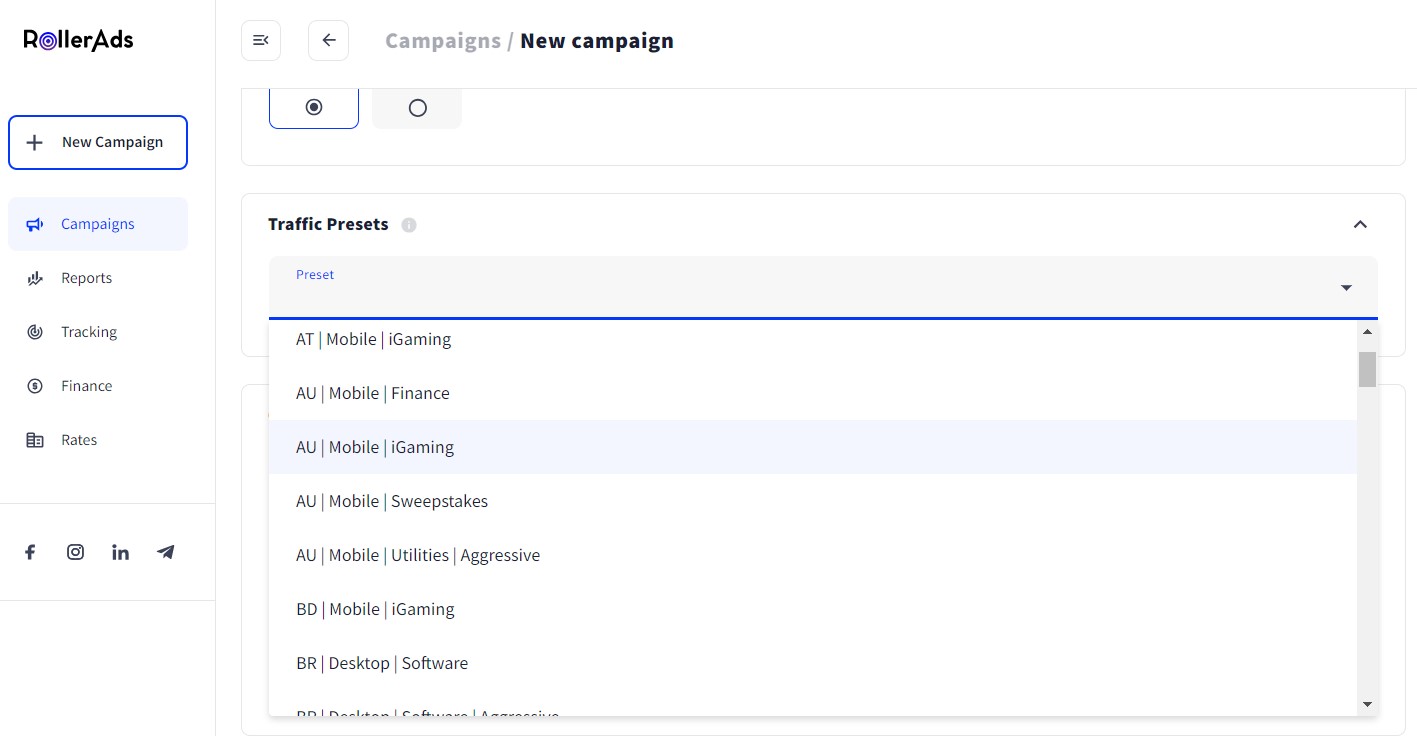
Task: Choose AU | Mobile | iGaming preset
Action: [x=375, y=447]
